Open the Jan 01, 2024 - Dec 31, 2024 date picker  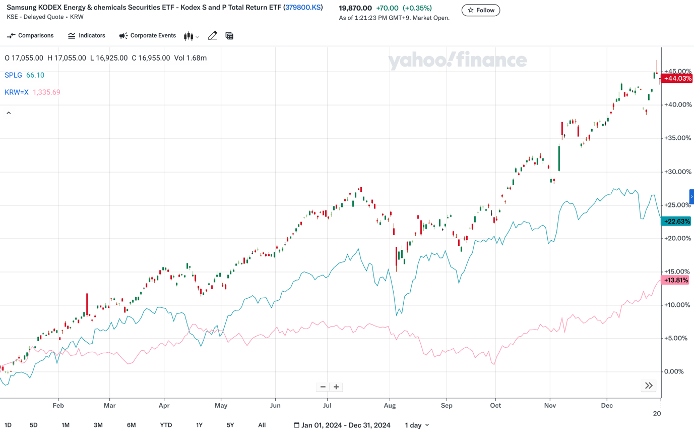coord(342,425)
